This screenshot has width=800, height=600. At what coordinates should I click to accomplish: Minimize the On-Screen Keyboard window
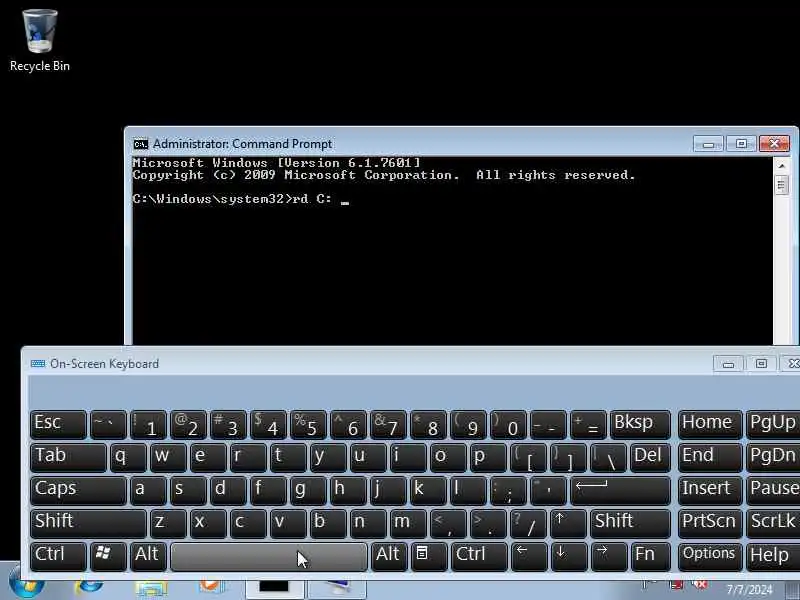(728, 364)
